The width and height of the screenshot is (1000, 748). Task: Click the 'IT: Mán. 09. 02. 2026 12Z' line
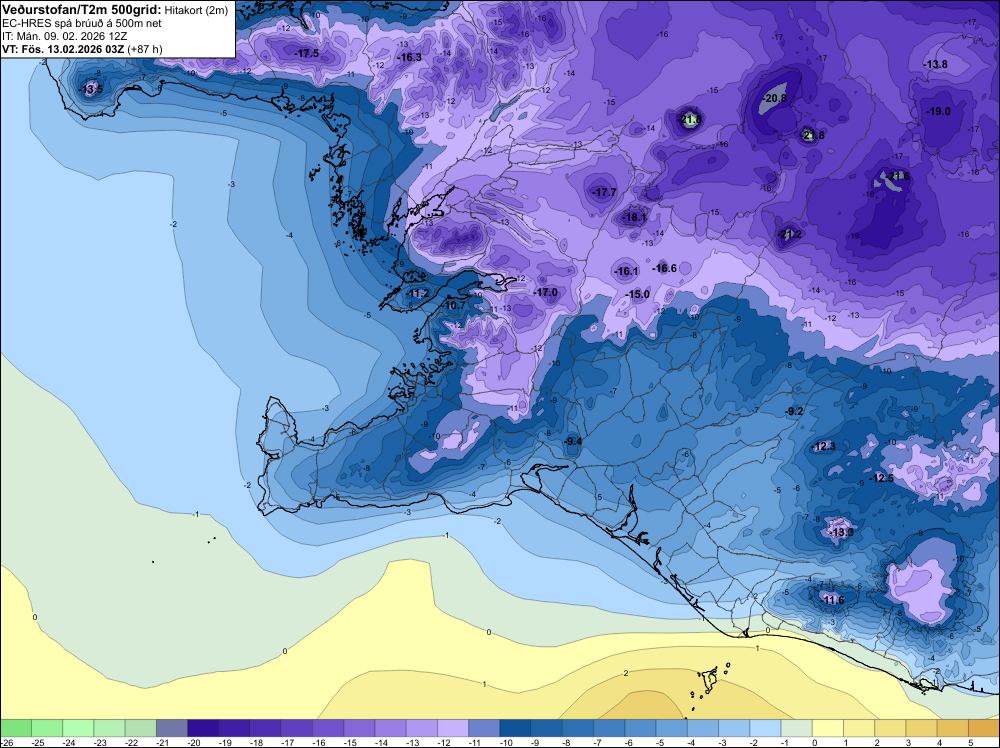64,36
